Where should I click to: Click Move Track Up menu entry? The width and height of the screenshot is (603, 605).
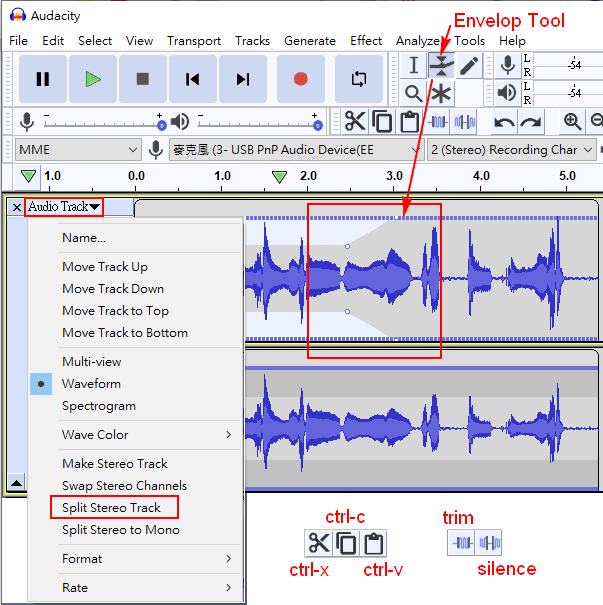click(x=105, y=267)
